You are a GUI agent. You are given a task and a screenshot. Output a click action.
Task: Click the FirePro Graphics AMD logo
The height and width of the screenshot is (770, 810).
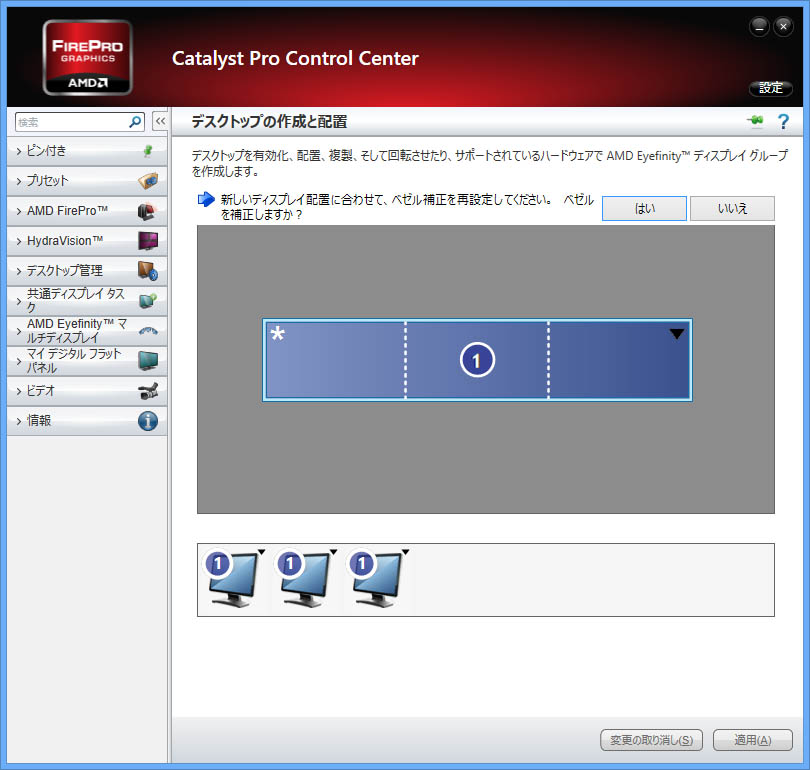(x=88, y=57)
